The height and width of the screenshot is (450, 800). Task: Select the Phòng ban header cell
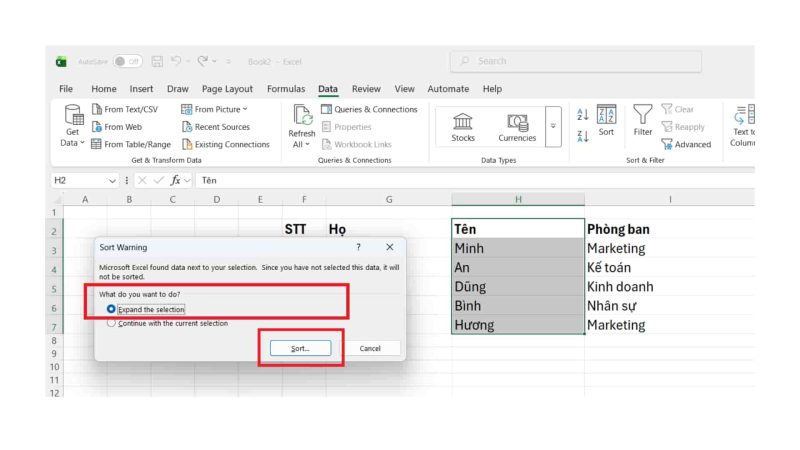pyautogui.click(x=669, y=229)
